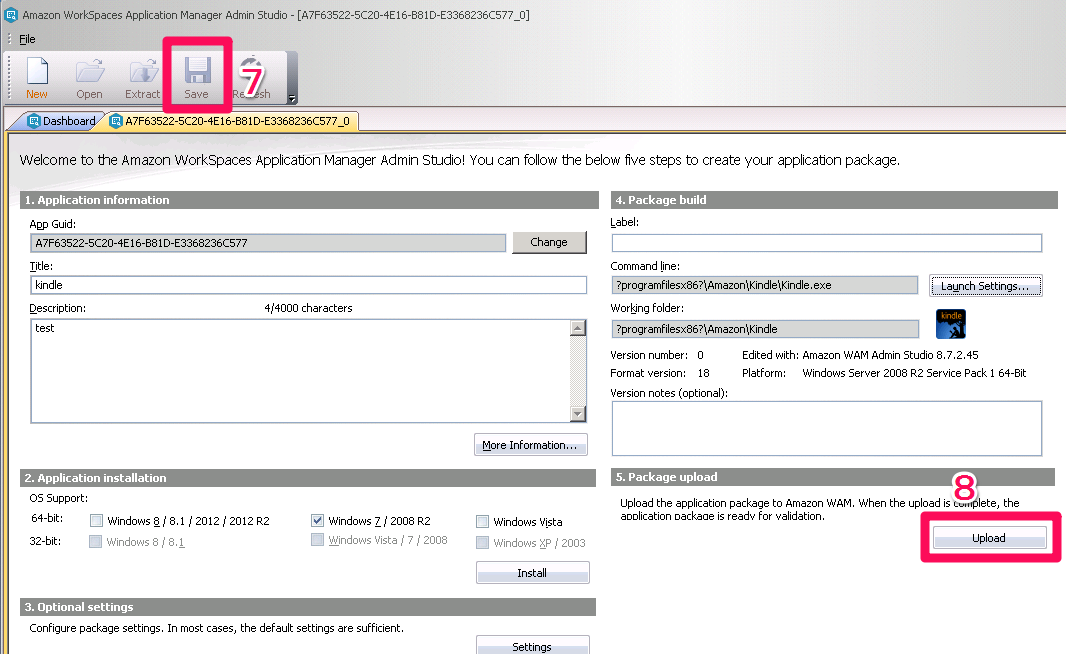Click the '5. Package upload' section header
The width and height of the screenshot is (1066, 654).
tap(833, 477)
